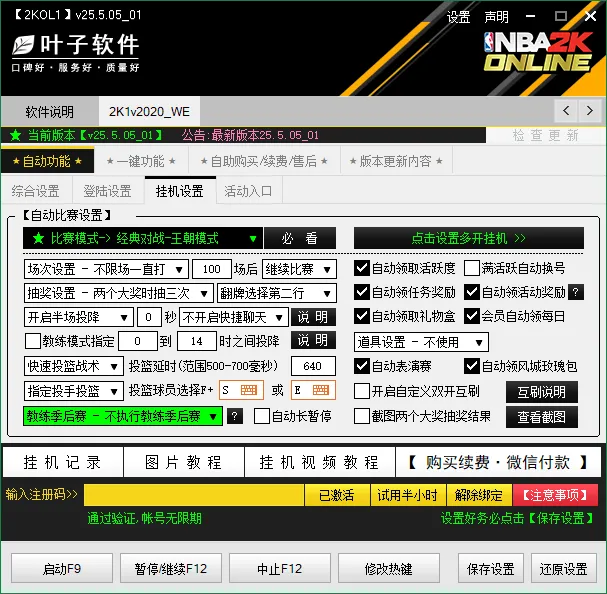The width and height of the screenshot is (607, 594).
Task: Click the 叶子软件 leaf logo
Action: [x=23, y=45]
